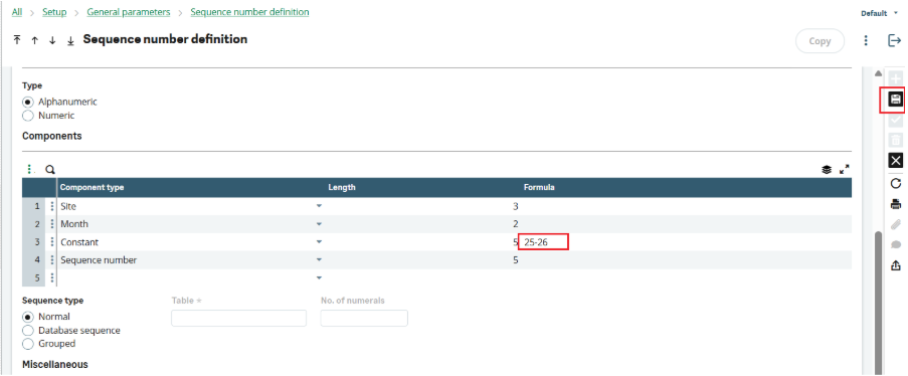Viewport: 908px width, 376px height.
Task: Click the Copy button
Action: pos(819,41)
